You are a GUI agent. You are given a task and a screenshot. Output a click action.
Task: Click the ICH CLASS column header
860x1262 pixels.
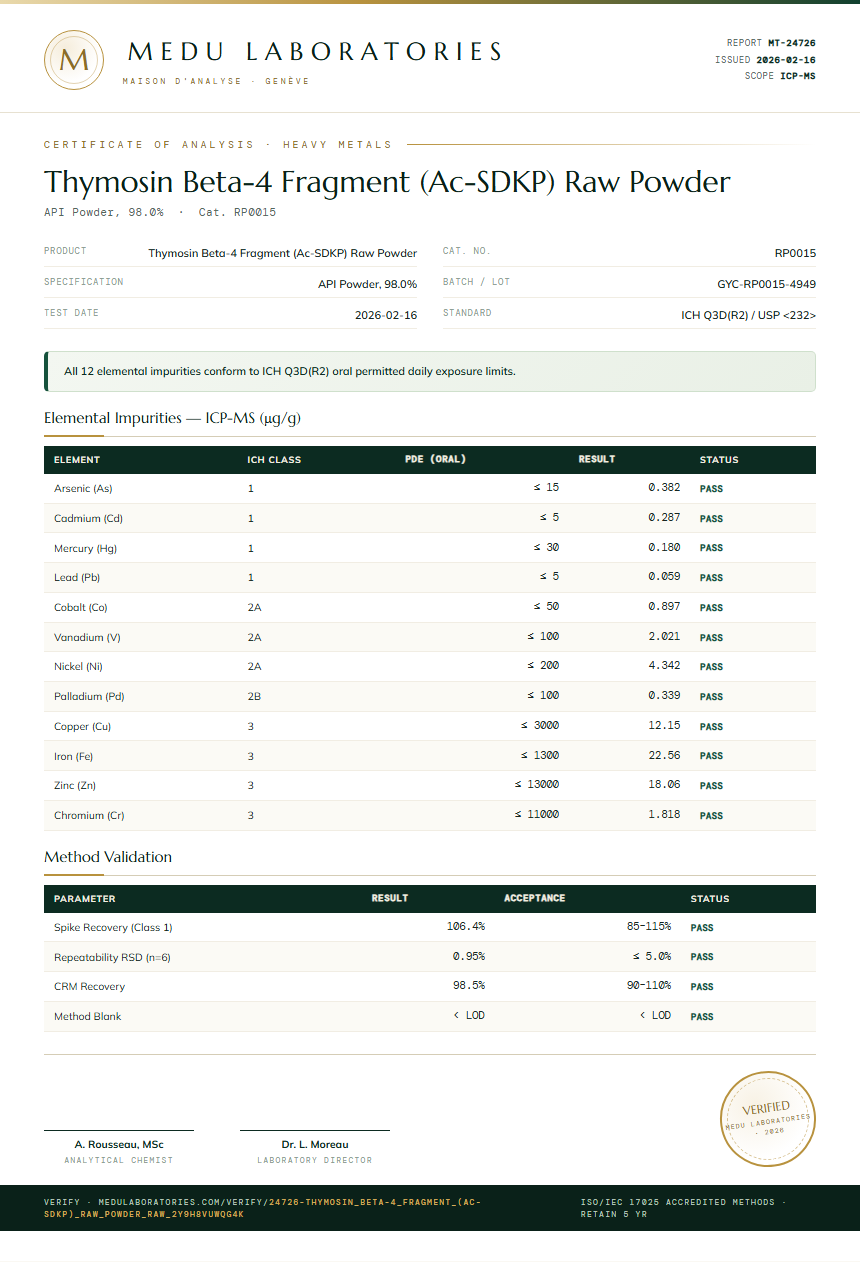274,460
